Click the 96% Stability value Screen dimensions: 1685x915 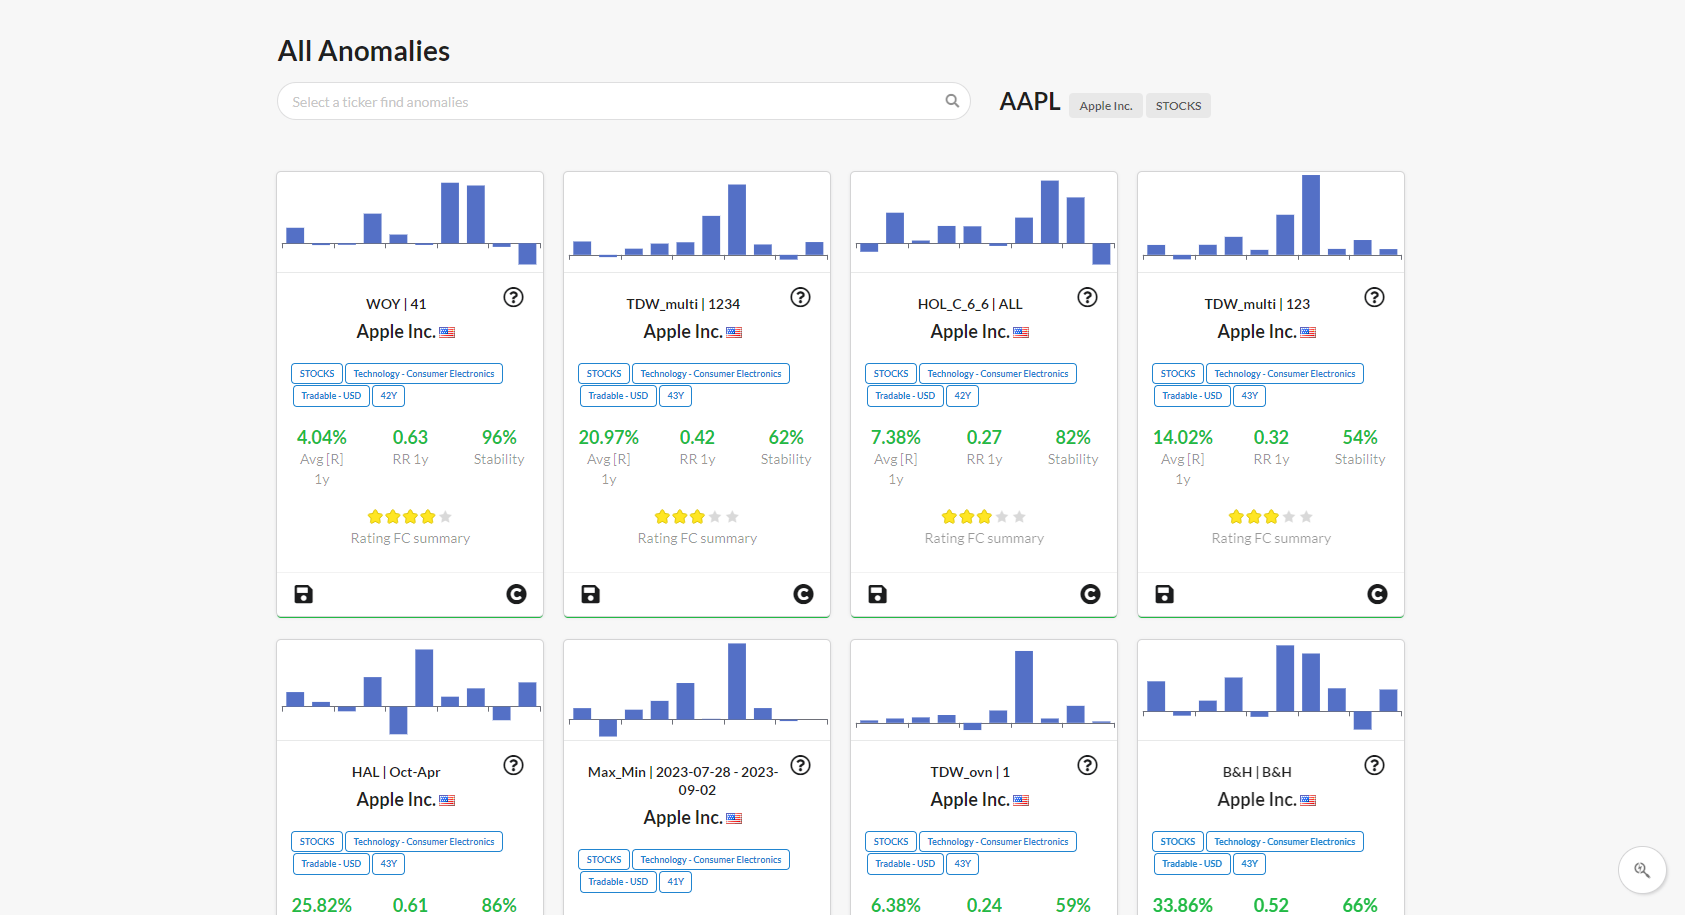tap(499, 437)
